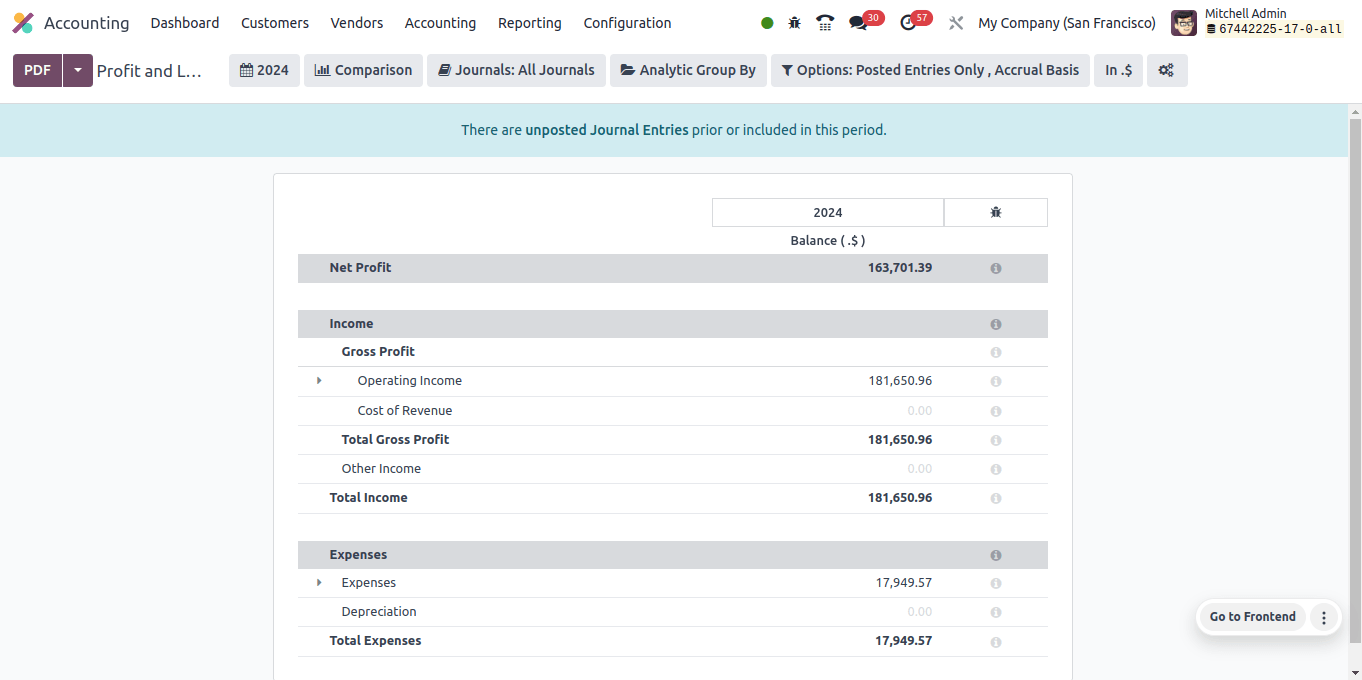The height and width of the screenshot is (680, 1362).
Task: Click the Cost of Revenue line label
Action: tap(405, 411)
